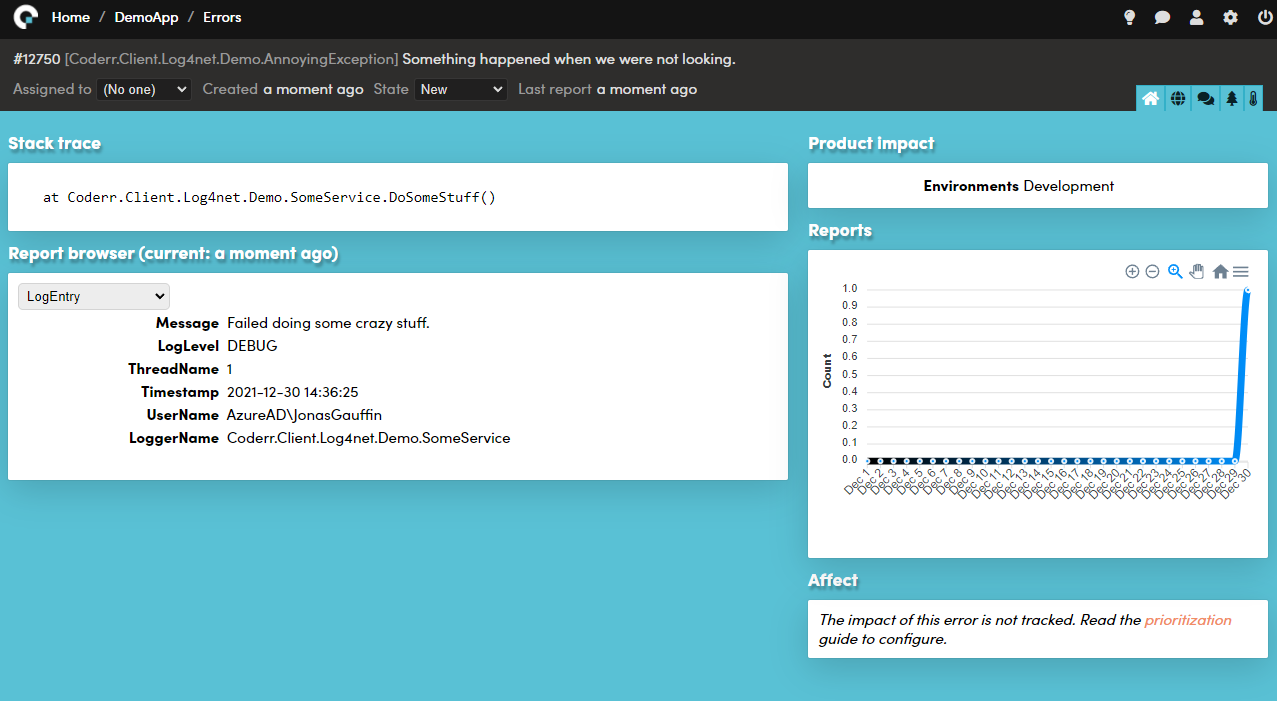Switch to the thermometer tab

tap(1253, 98)
